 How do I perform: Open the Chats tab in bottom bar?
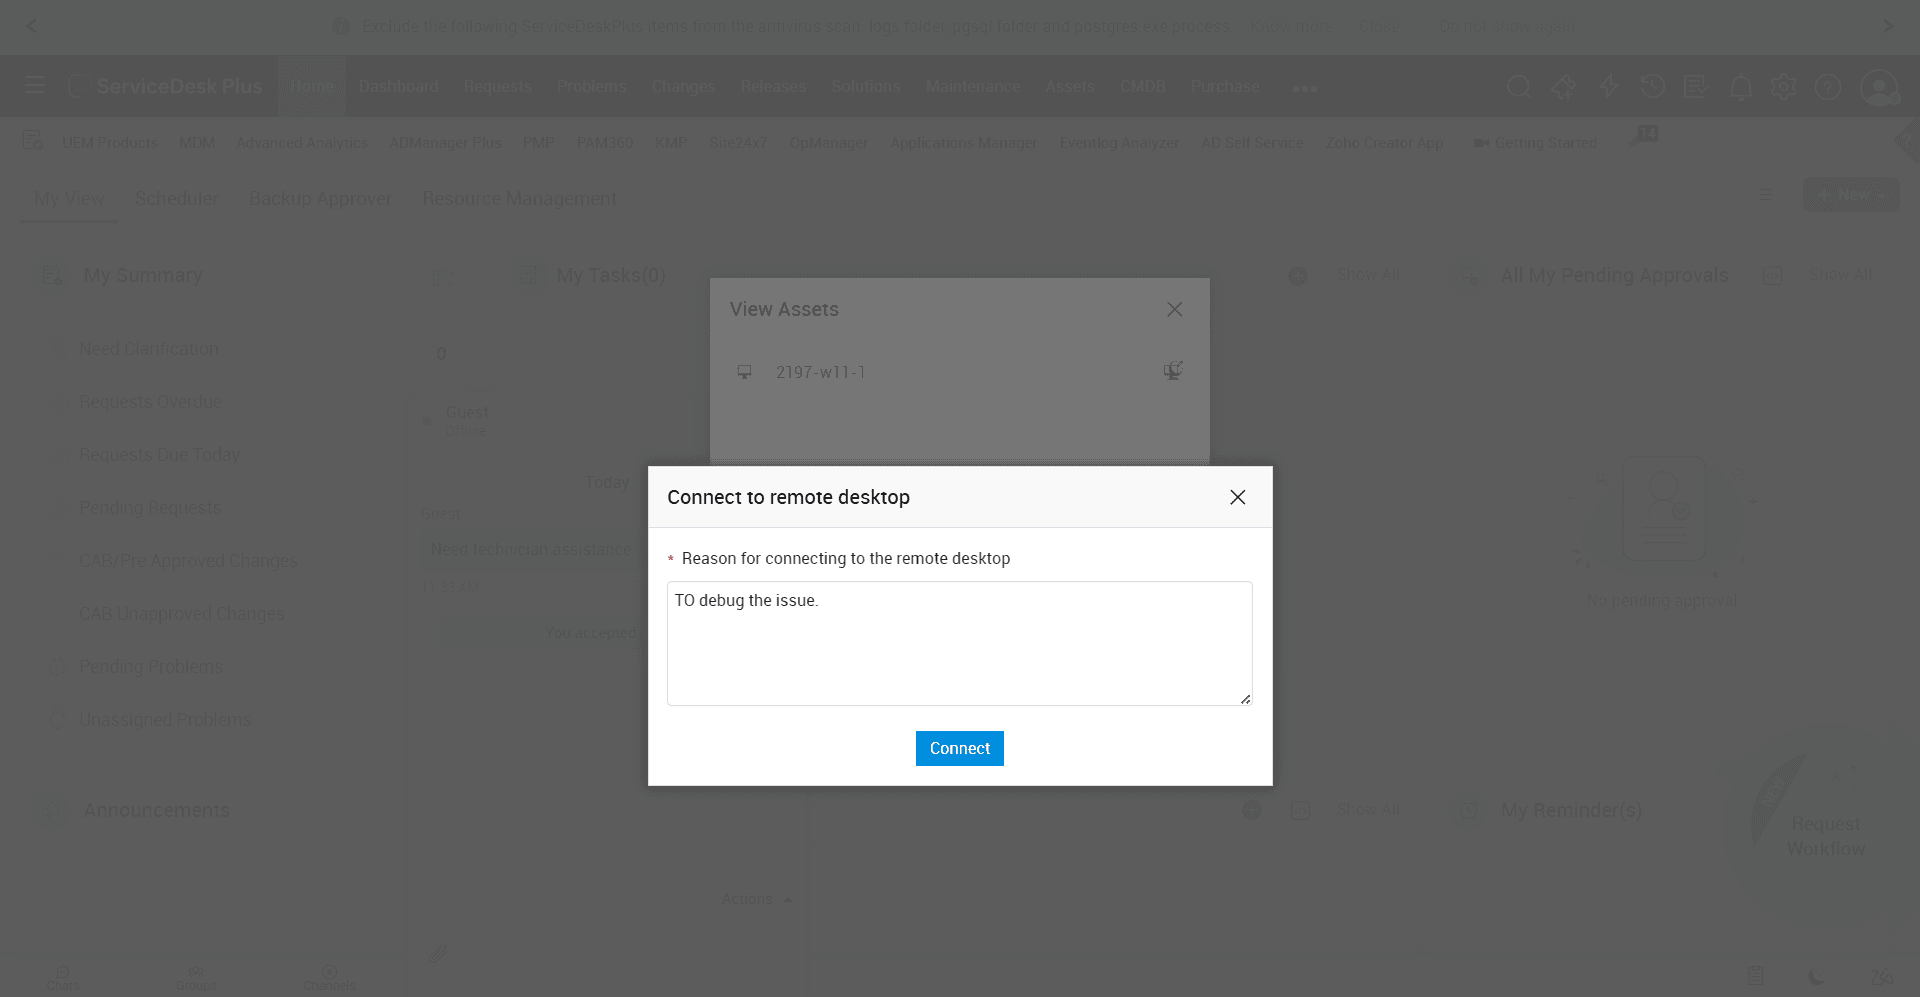[63, 978]
